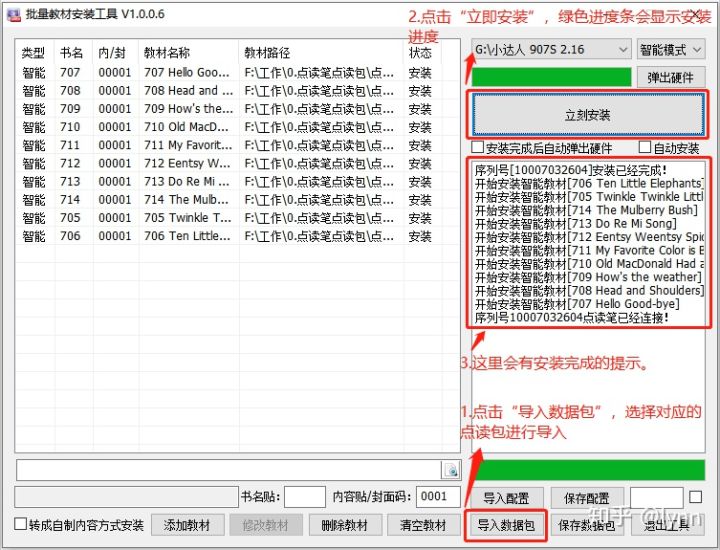
Task: Click the browse file icon beside path field
Action: coord(451,470)
